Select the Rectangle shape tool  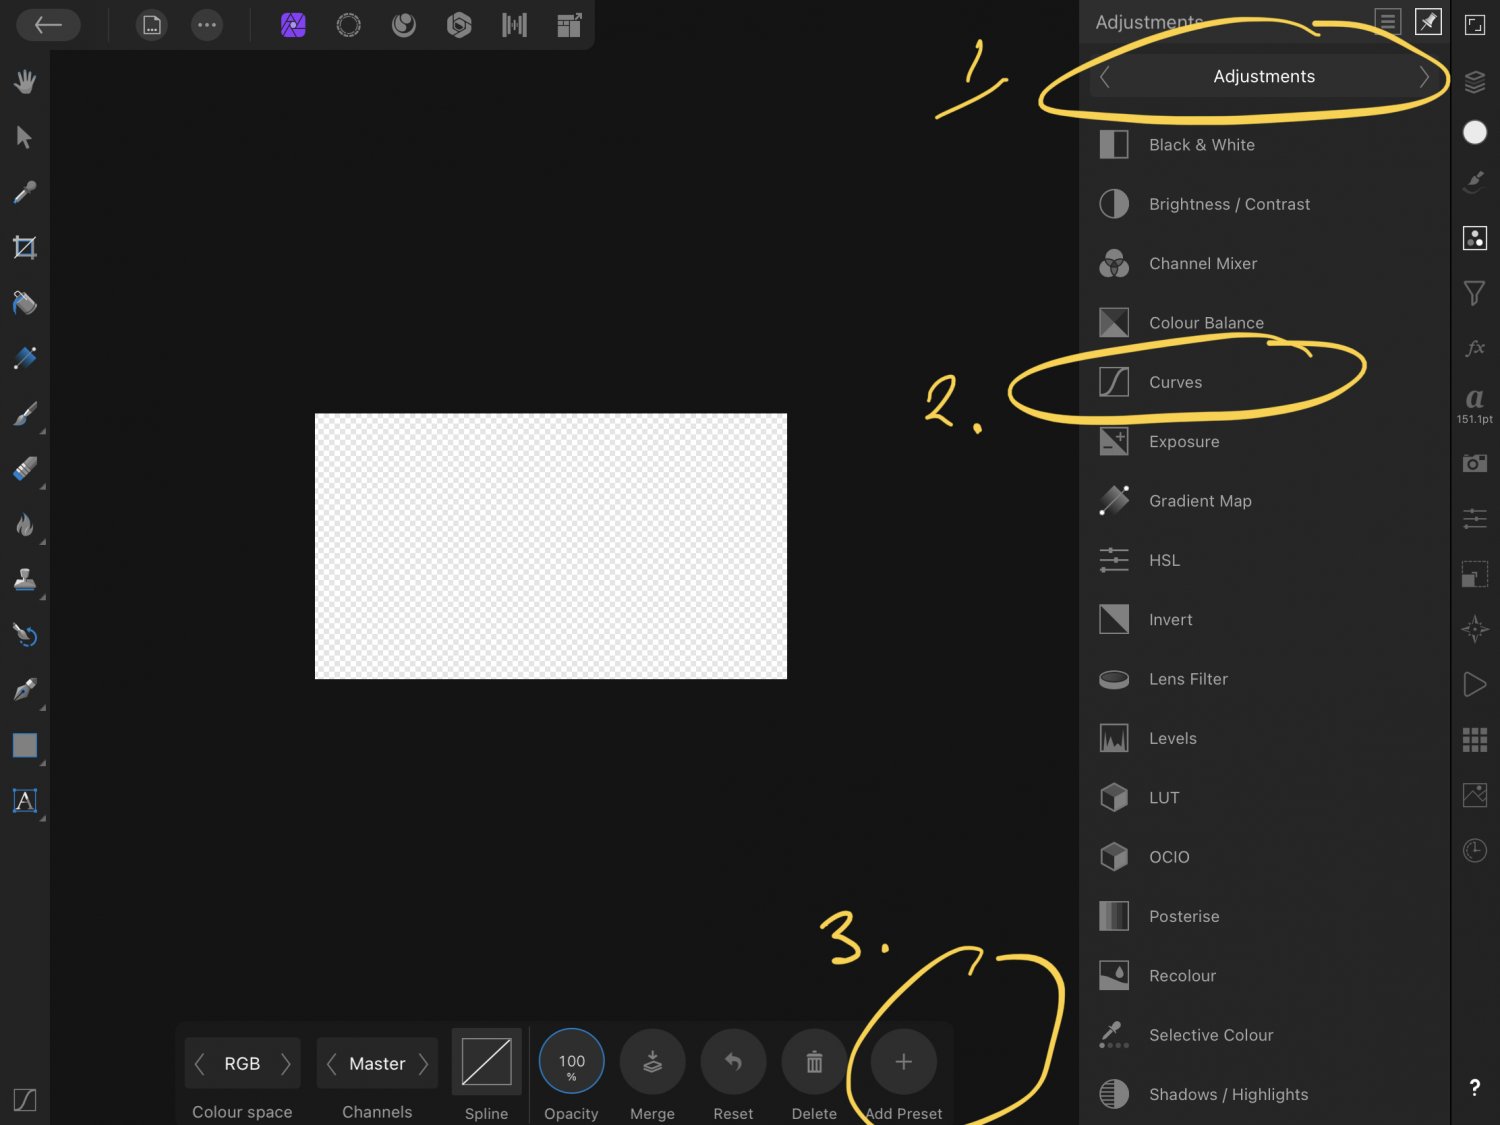pyautogui.click(x=25, y=745)
